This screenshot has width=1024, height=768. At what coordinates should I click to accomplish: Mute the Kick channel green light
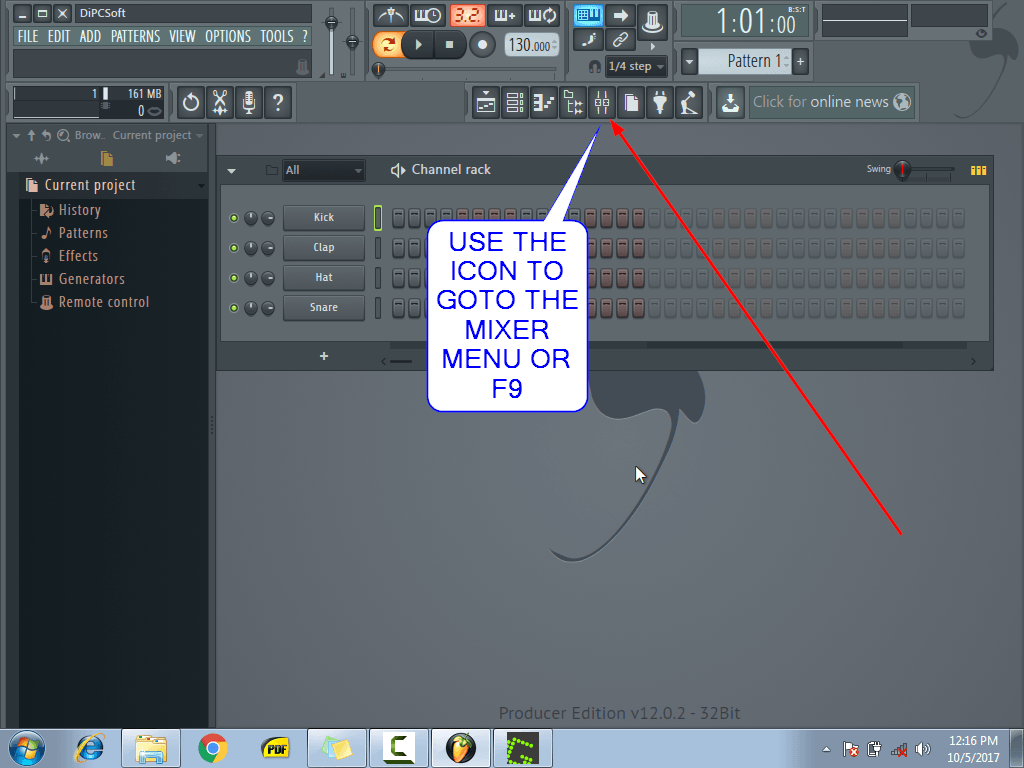[x=234, y=218]
